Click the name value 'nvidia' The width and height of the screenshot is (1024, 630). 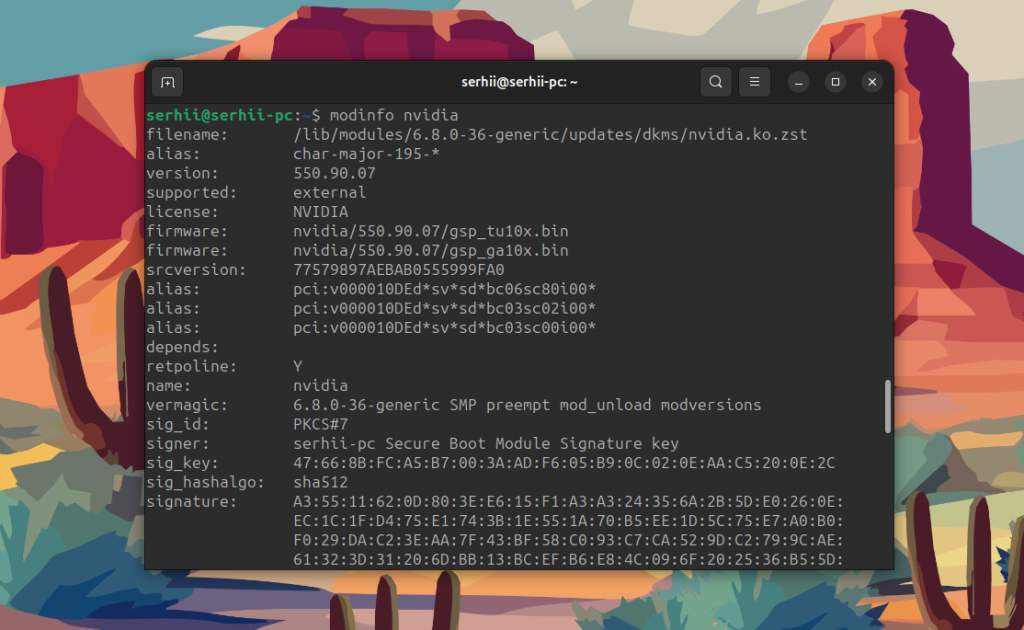pyautogui.click(x=321, y=386)
